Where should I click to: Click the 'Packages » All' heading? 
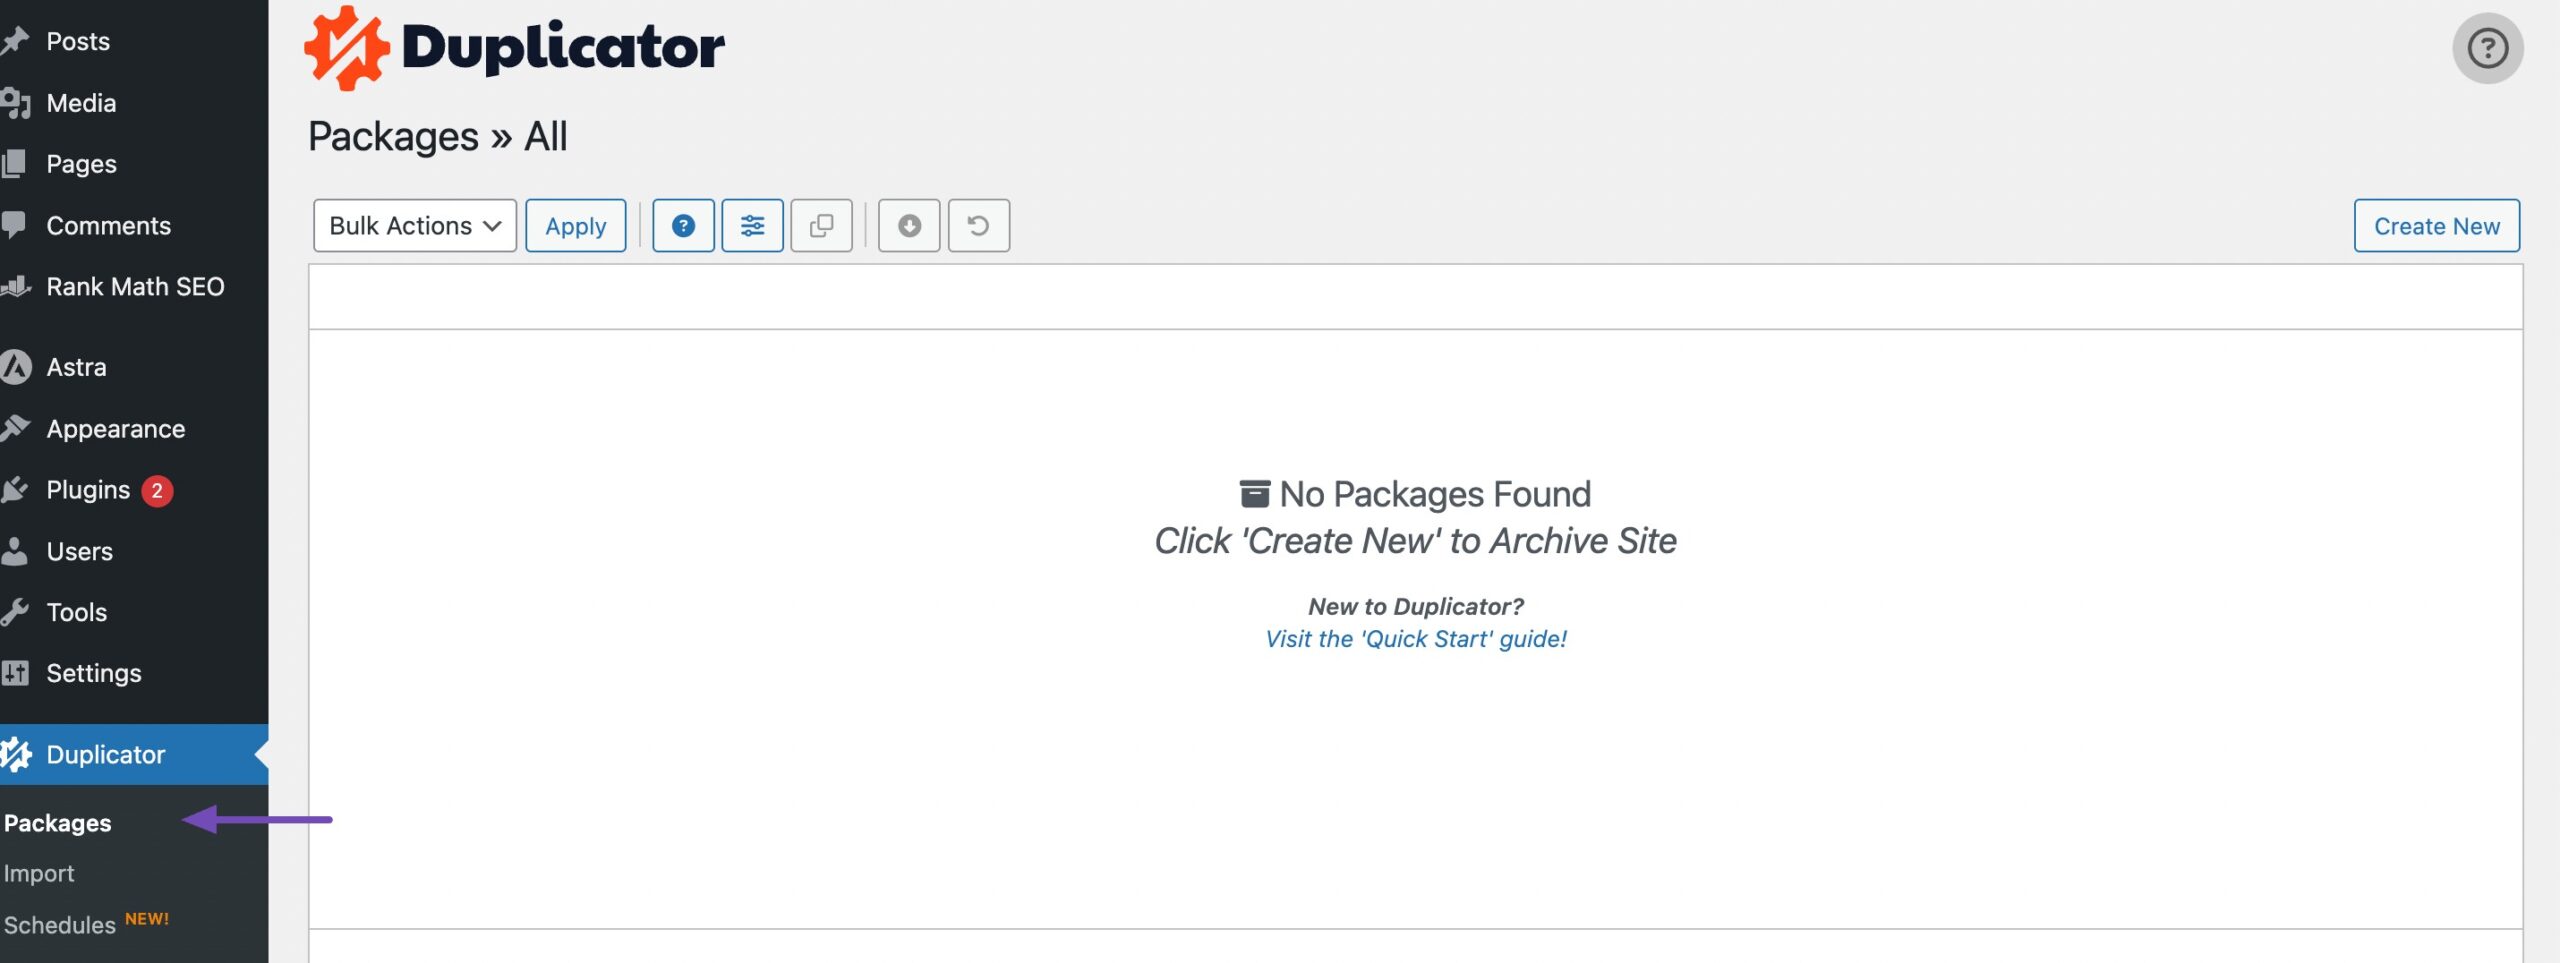437,136
